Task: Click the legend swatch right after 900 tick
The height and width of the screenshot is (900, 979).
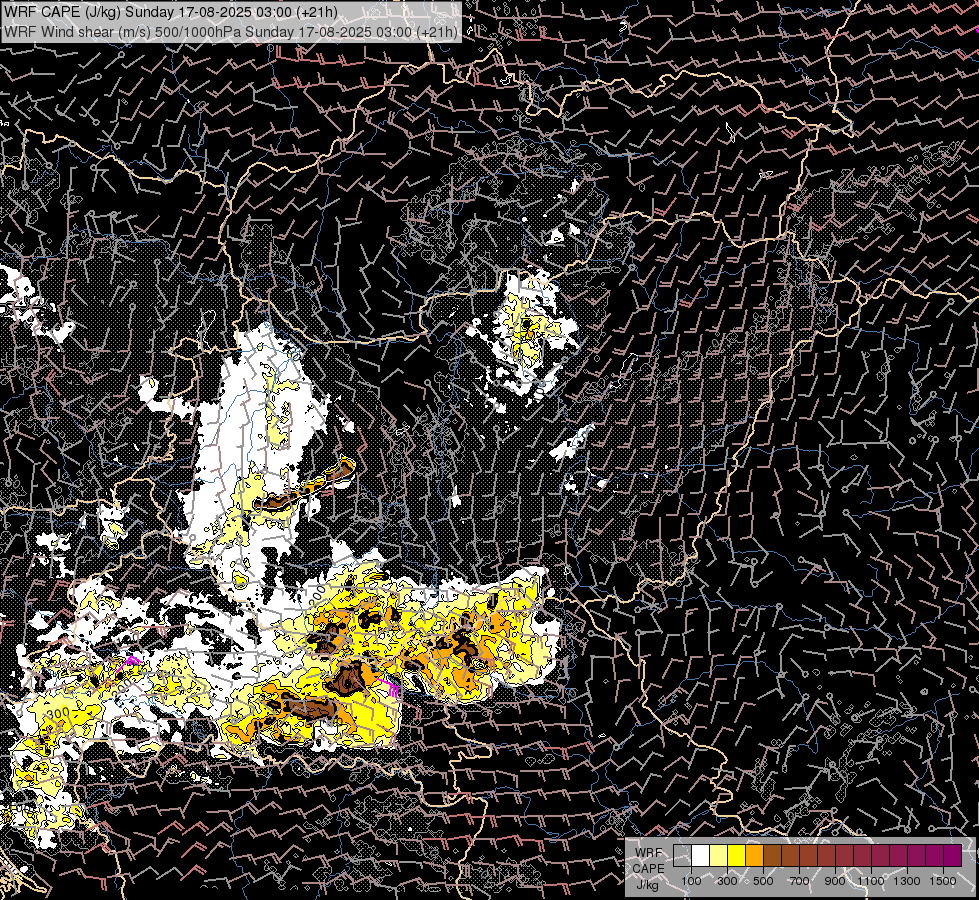Action: pos(845,855)
